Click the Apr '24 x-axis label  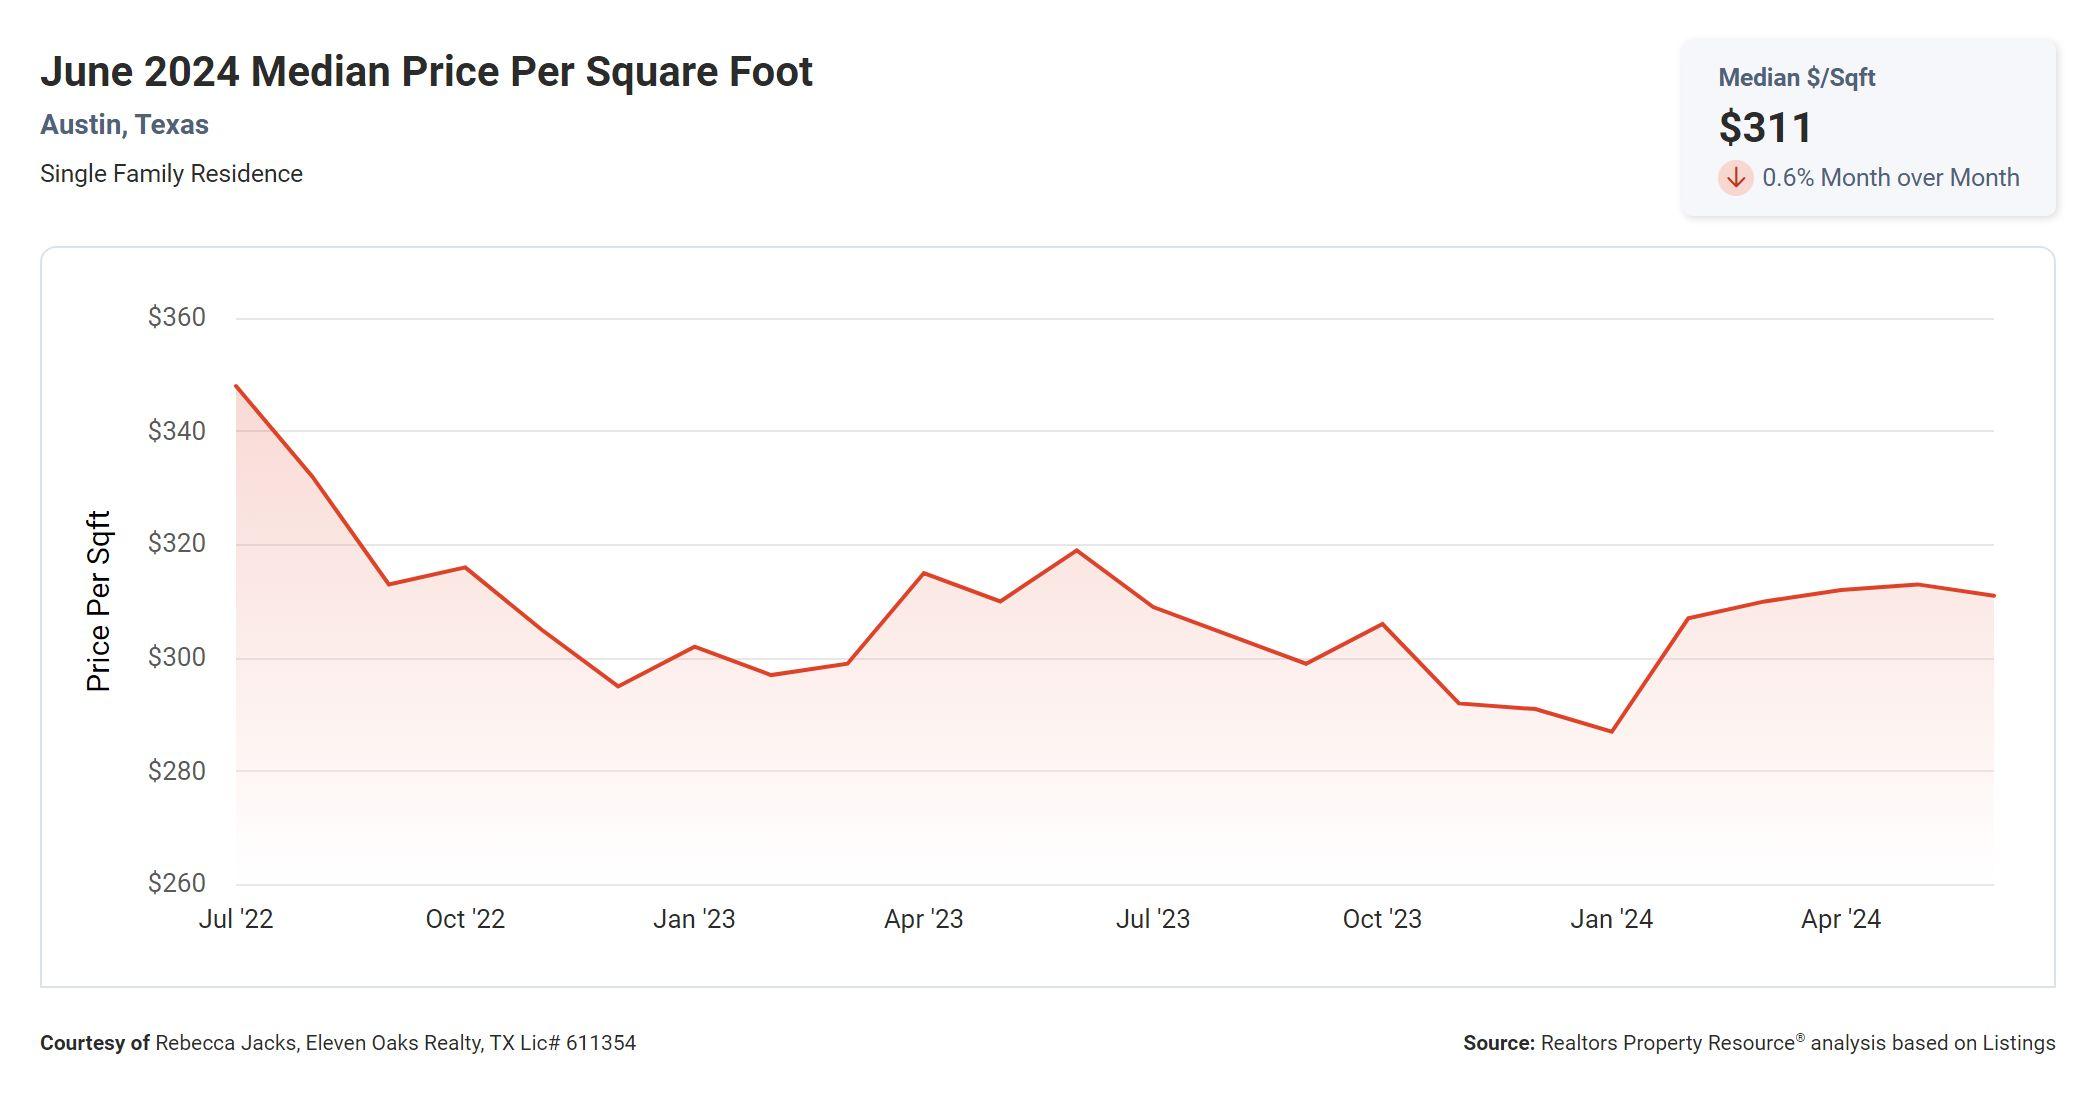1840,919
